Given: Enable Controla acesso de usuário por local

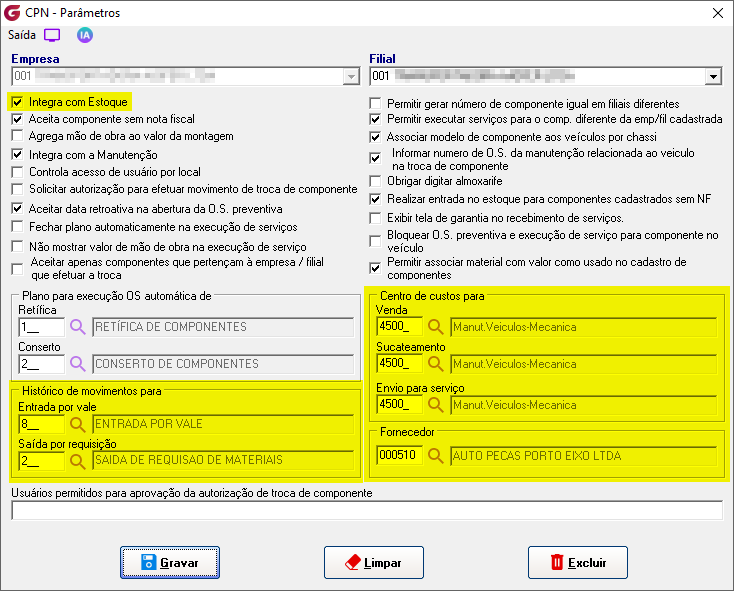Looking at the screenshot, I should click(17, 172).
